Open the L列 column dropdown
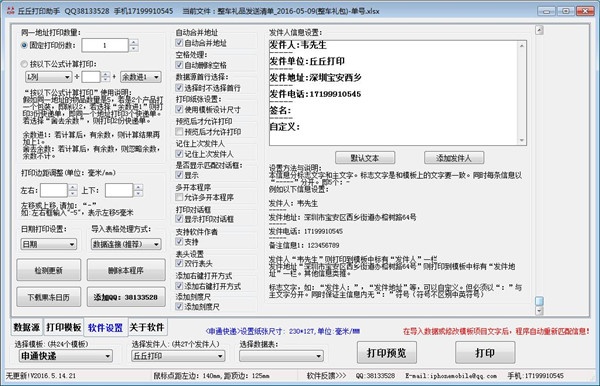This screenshot has height=386, width=600. (x=48, y=77)
